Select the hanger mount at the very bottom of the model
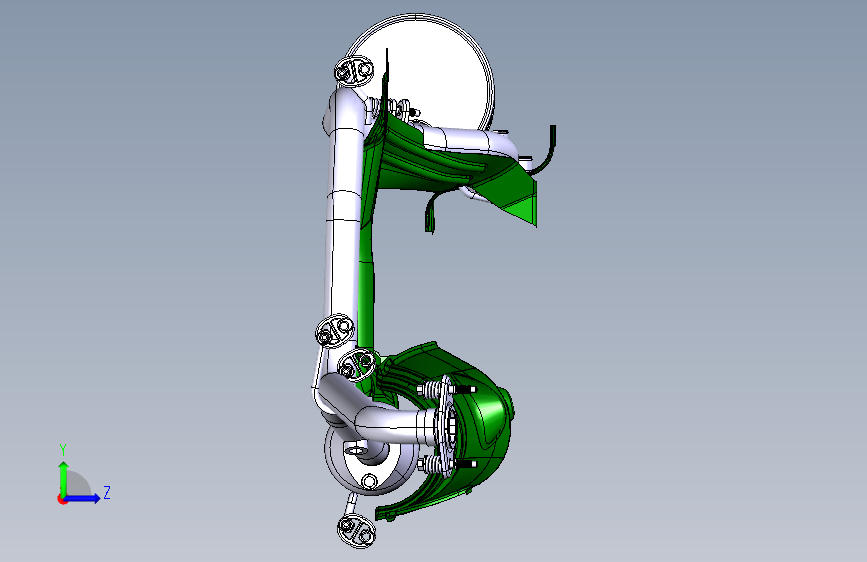 357,530
